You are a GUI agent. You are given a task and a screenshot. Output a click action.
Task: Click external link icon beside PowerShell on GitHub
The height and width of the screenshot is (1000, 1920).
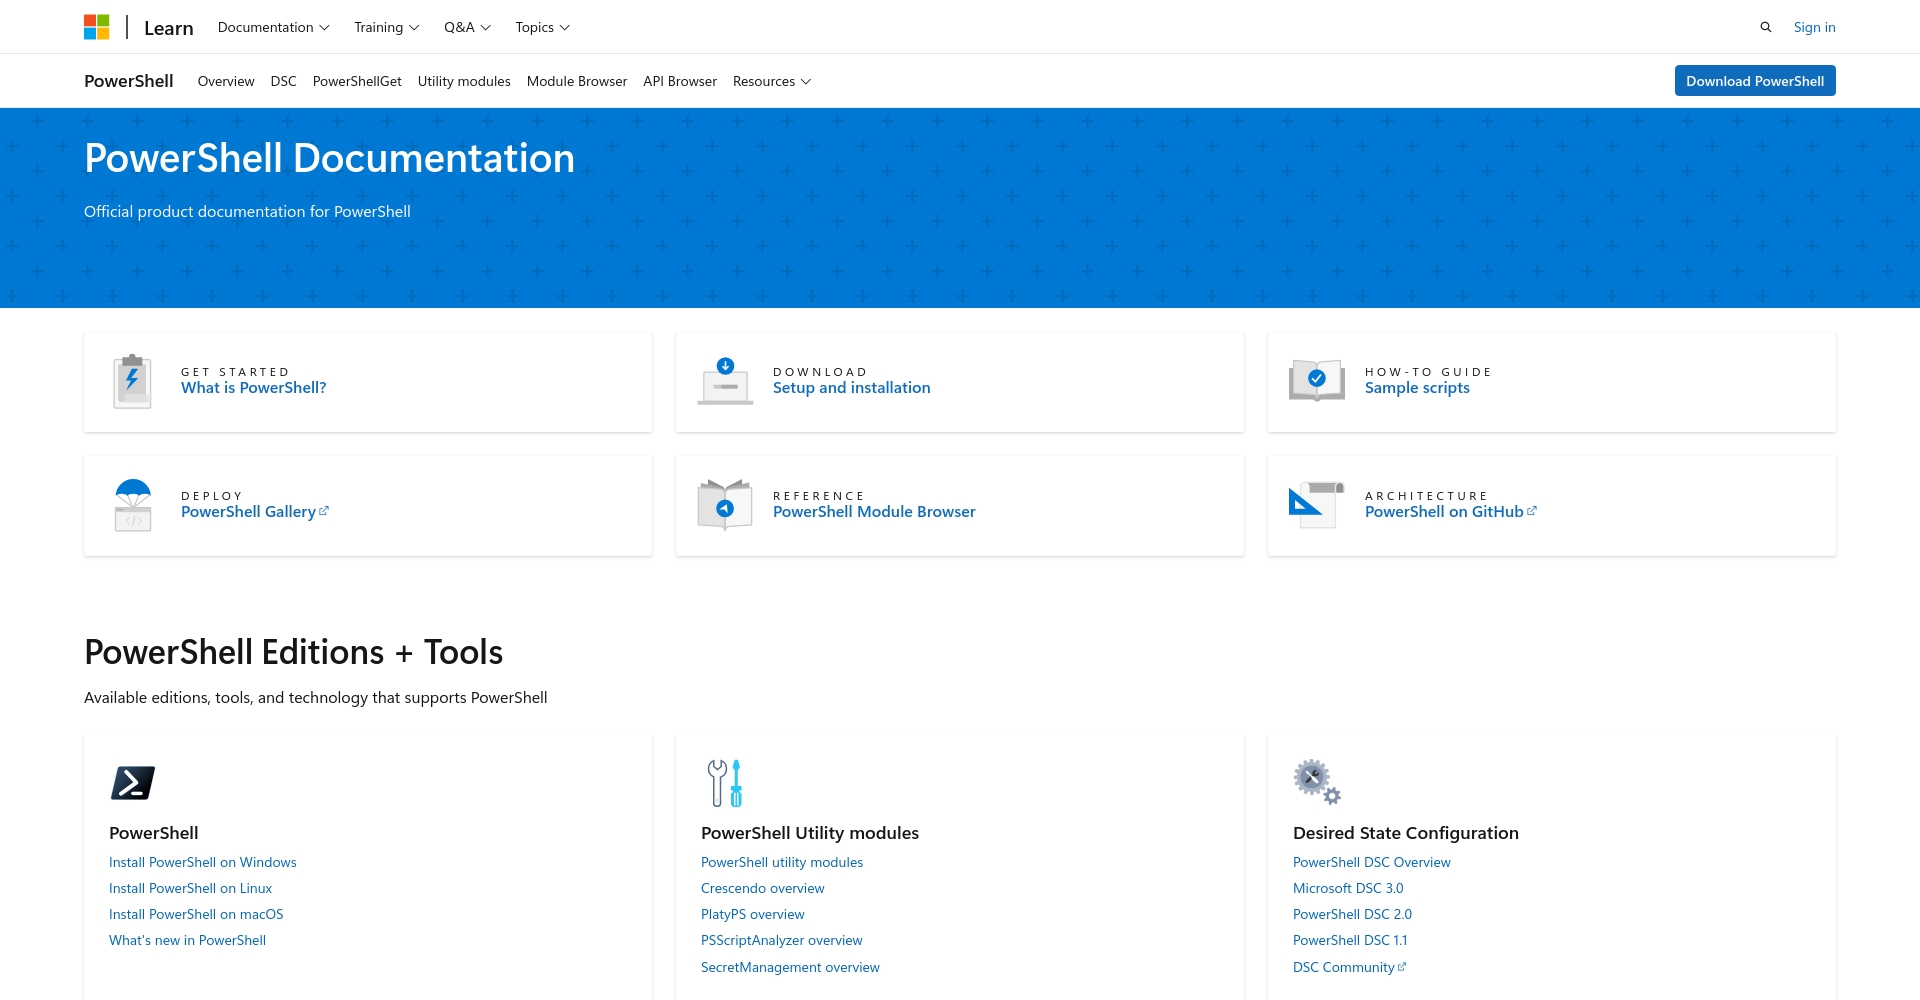click(1532, 511)
